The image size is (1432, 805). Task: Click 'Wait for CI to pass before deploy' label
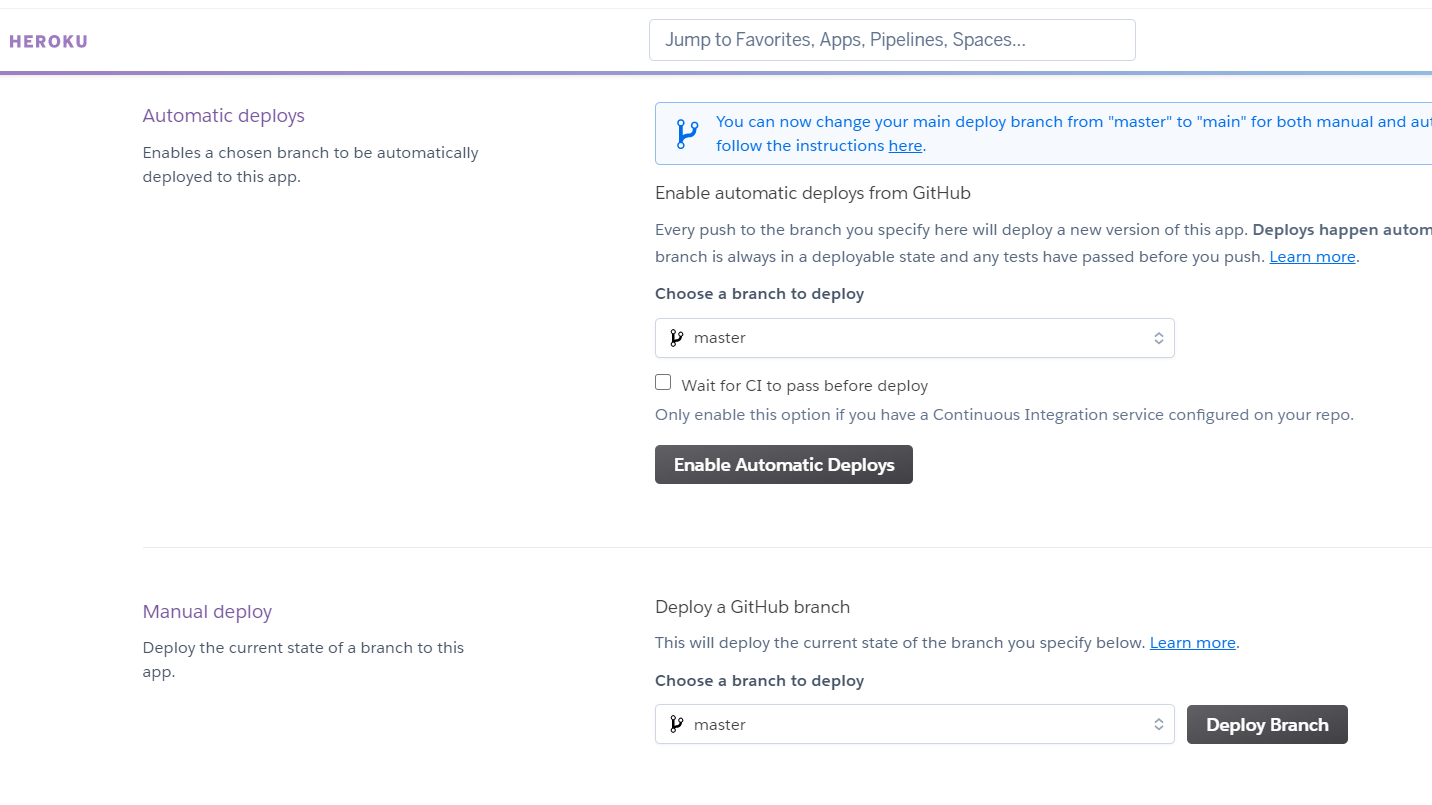tap(805, 386)
